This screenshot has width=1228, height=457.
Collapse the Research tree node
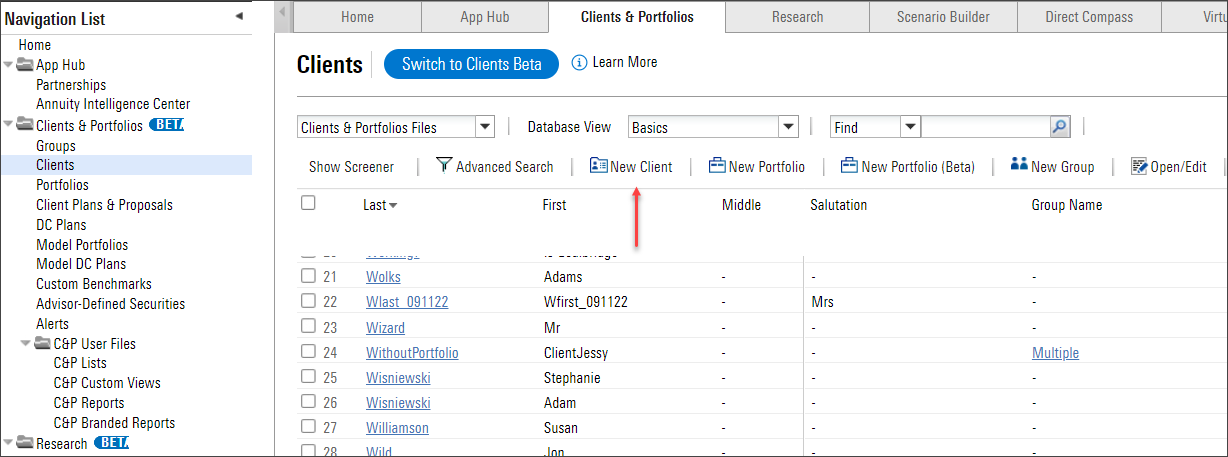[x=9, y=443]
